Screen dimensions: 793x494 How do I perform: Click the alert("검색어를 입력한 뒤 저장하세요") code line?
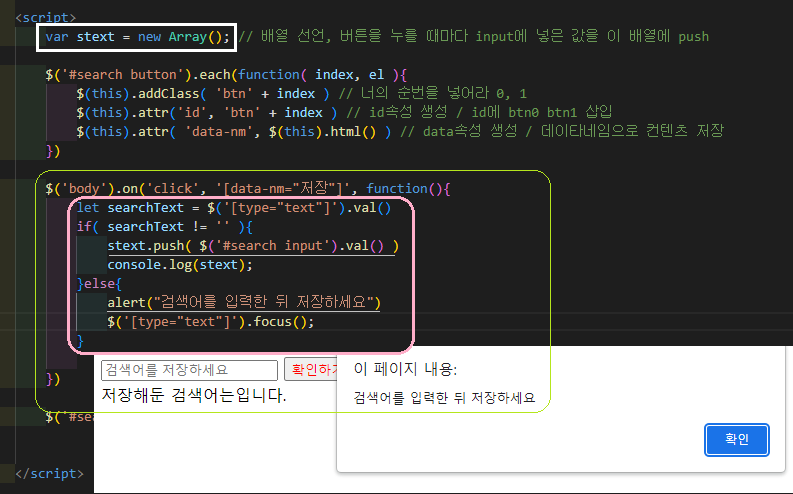[244, 302]
